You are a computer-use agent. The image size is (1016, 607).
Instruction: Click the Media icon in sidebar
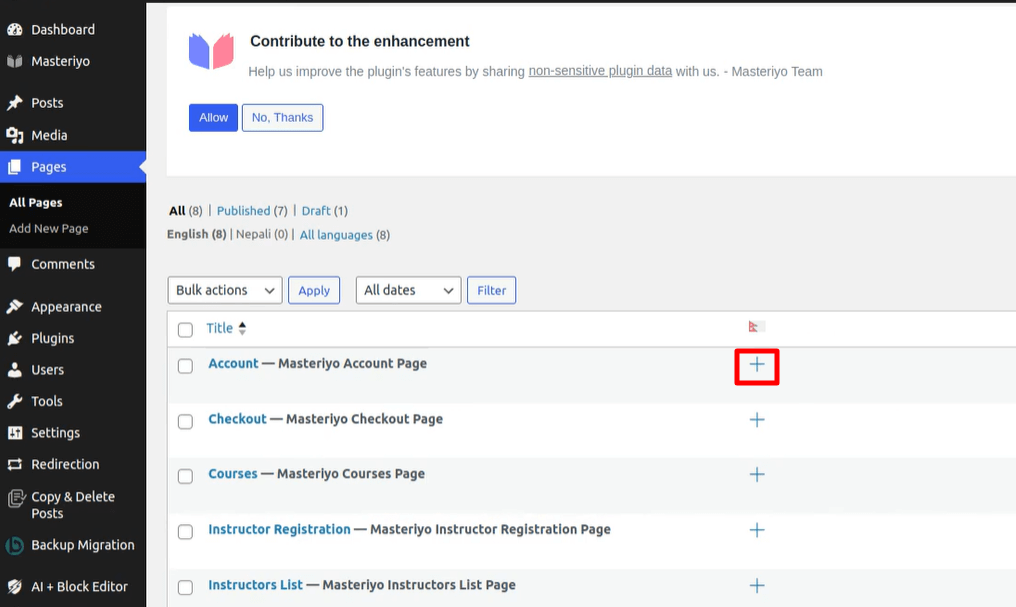pos(14,135)
